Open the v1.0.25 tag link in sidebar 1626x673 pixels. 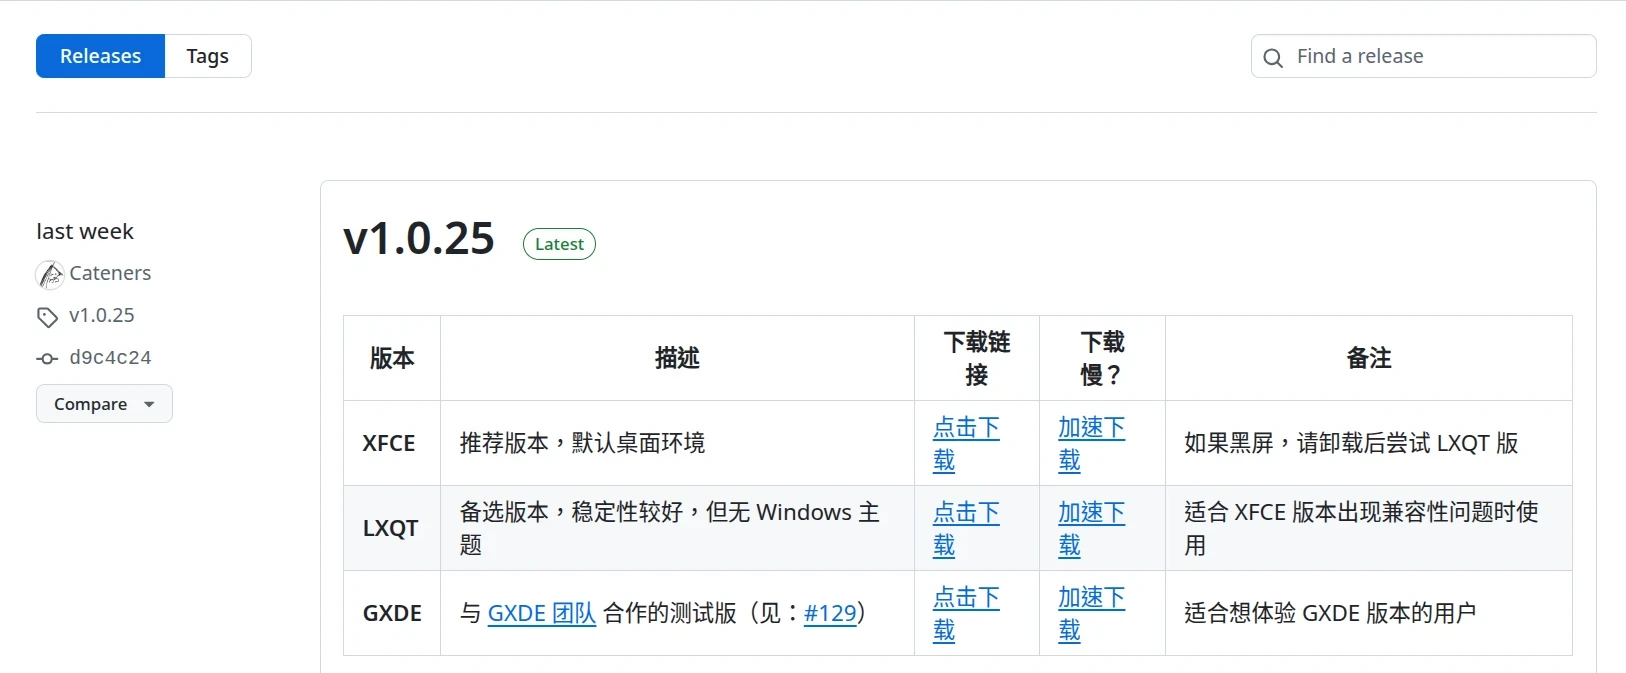tap(101, 315)
